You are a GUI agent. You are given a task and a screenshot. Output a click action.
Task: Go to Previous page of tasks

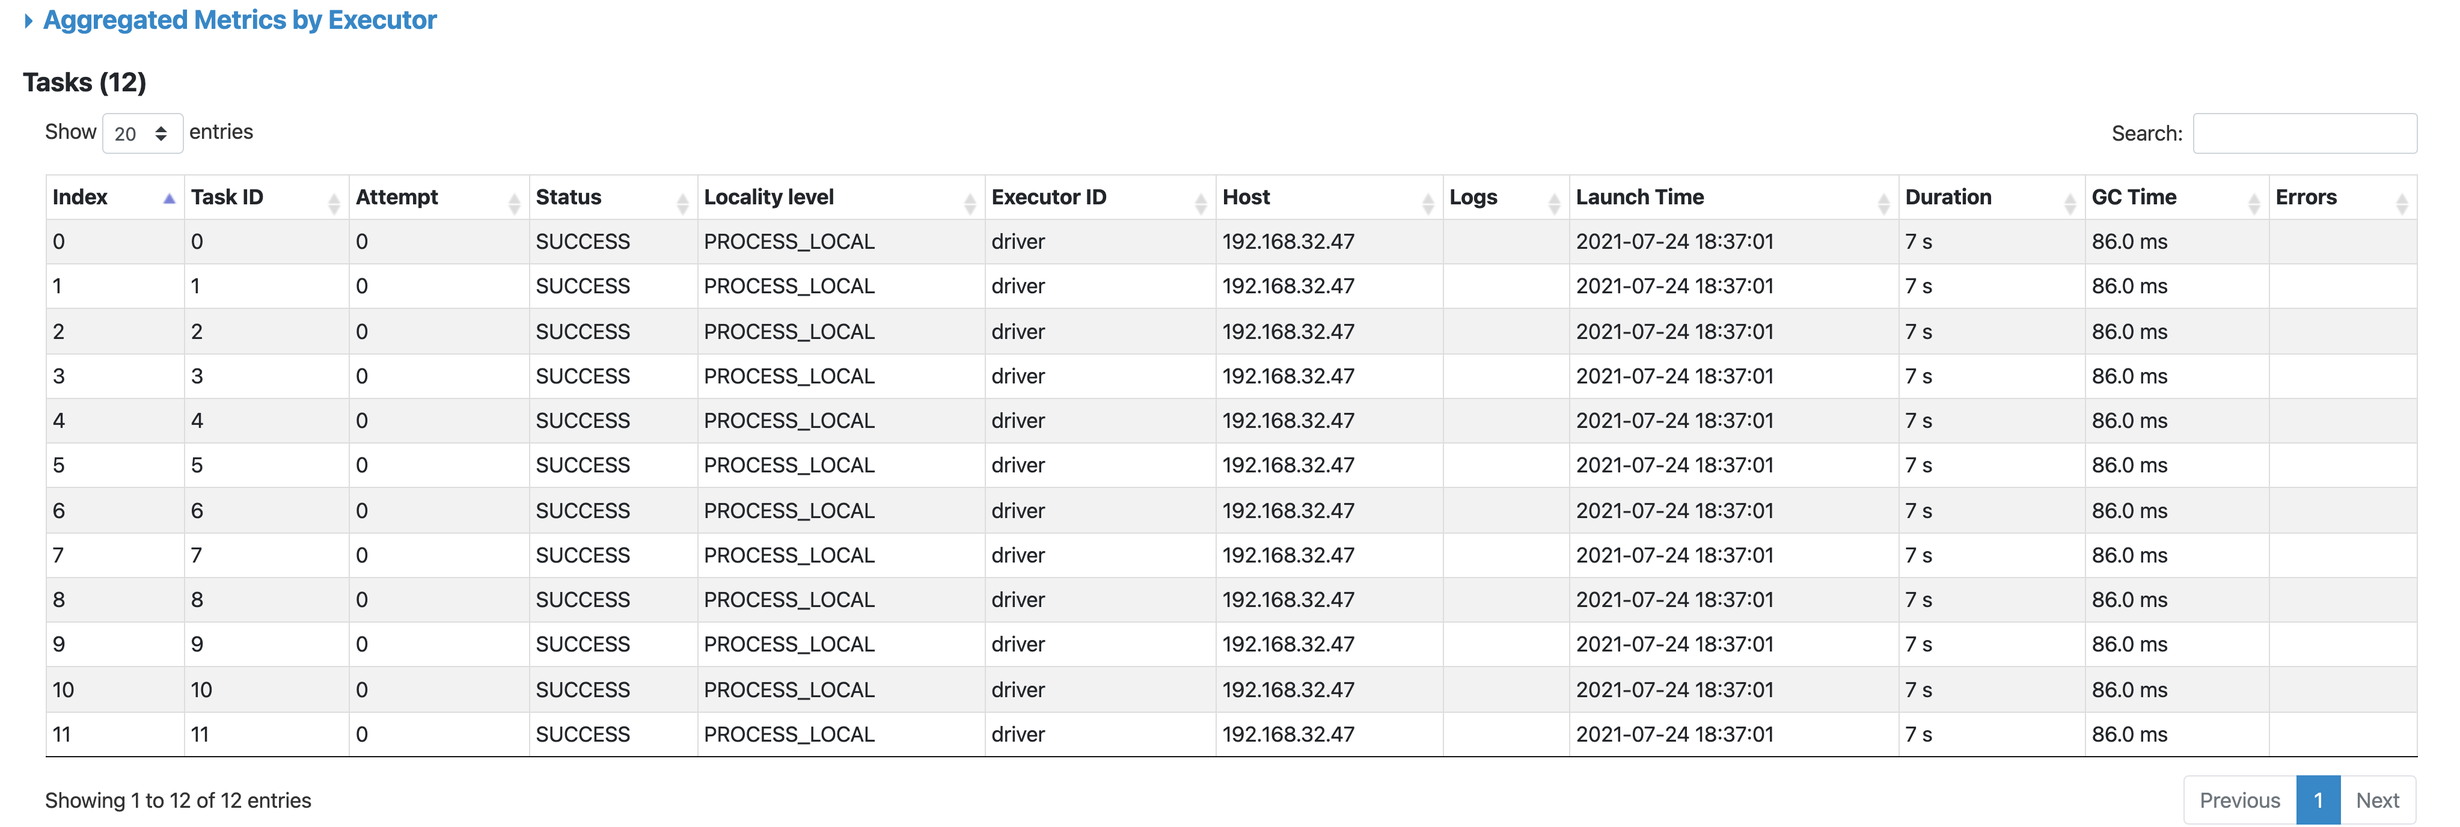point(2239,800)
